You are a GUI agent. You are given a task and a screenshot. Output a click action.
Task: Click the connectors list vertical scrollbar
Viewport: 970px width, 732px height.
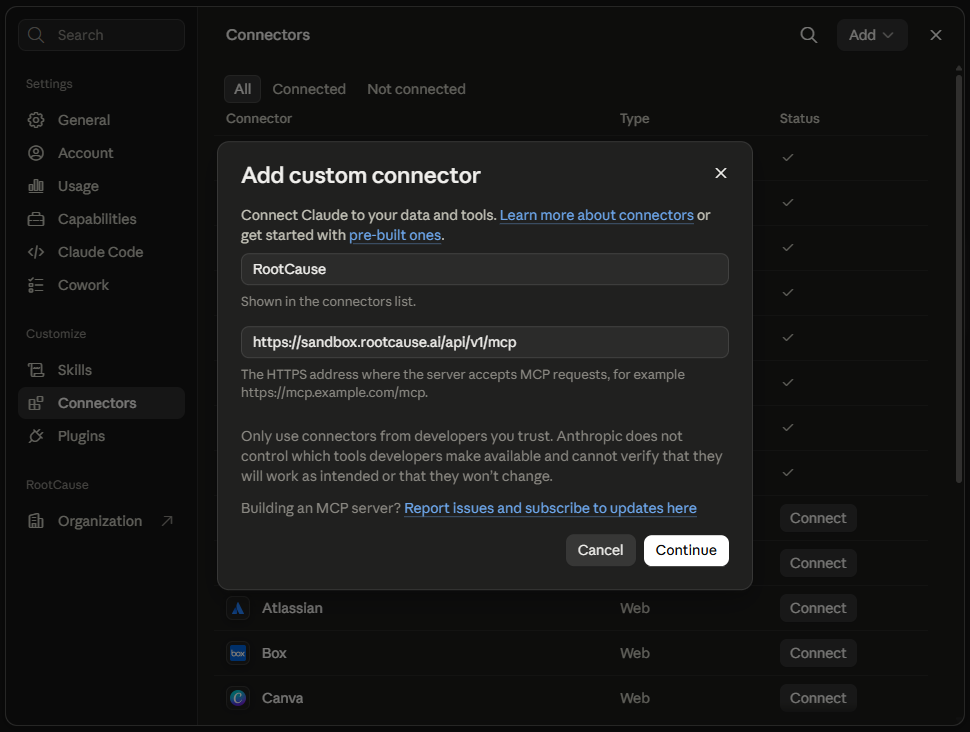[x=959, y=278]
